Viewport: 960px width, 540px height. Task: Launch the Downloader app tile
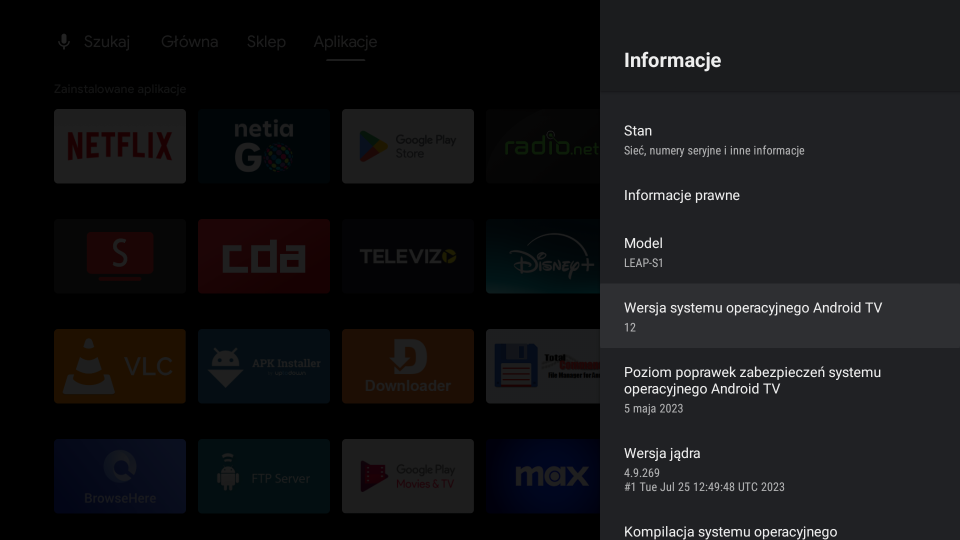tap(408, 366)
